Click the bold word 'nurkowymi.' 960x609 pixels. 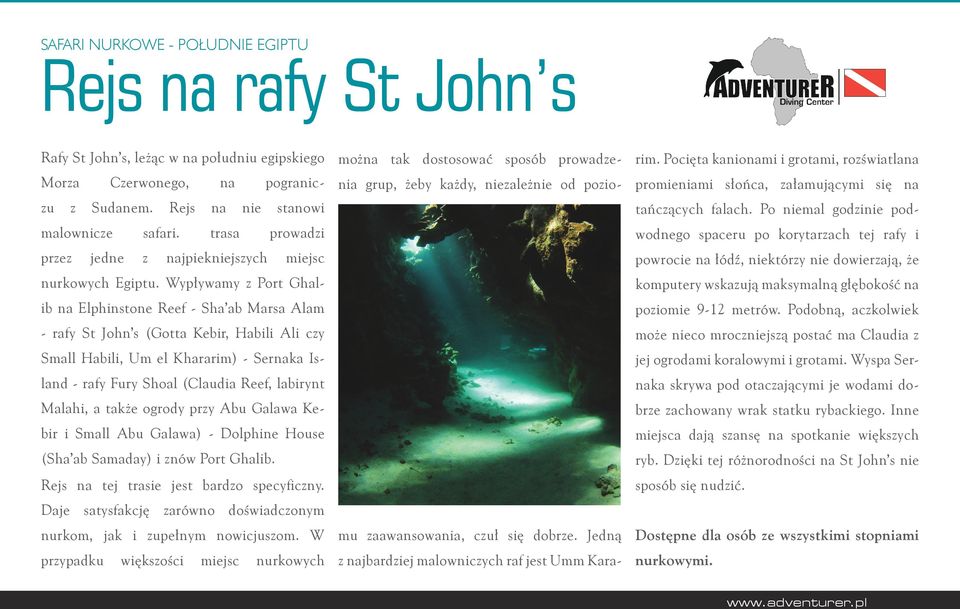tap(673, 561)
